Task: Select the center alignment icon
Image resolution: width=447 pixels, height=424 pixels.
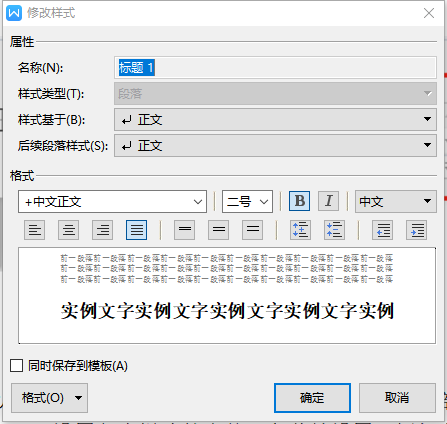Action: tap(69, 230)
